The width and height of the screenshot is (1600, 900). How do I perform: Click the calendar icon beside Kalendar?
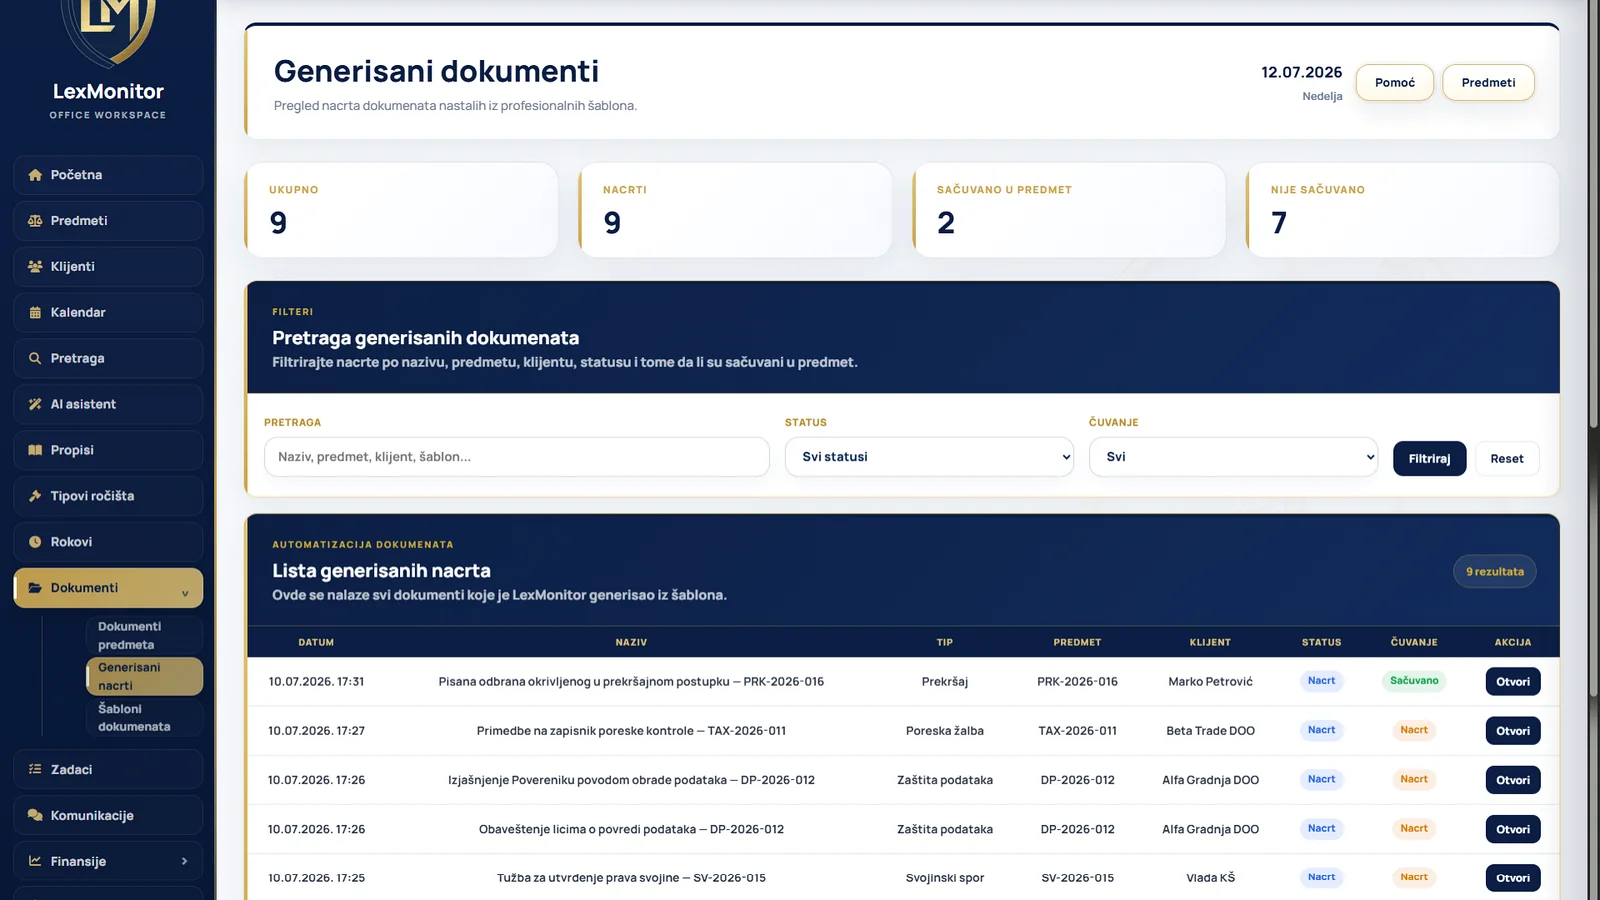[35, 313]
